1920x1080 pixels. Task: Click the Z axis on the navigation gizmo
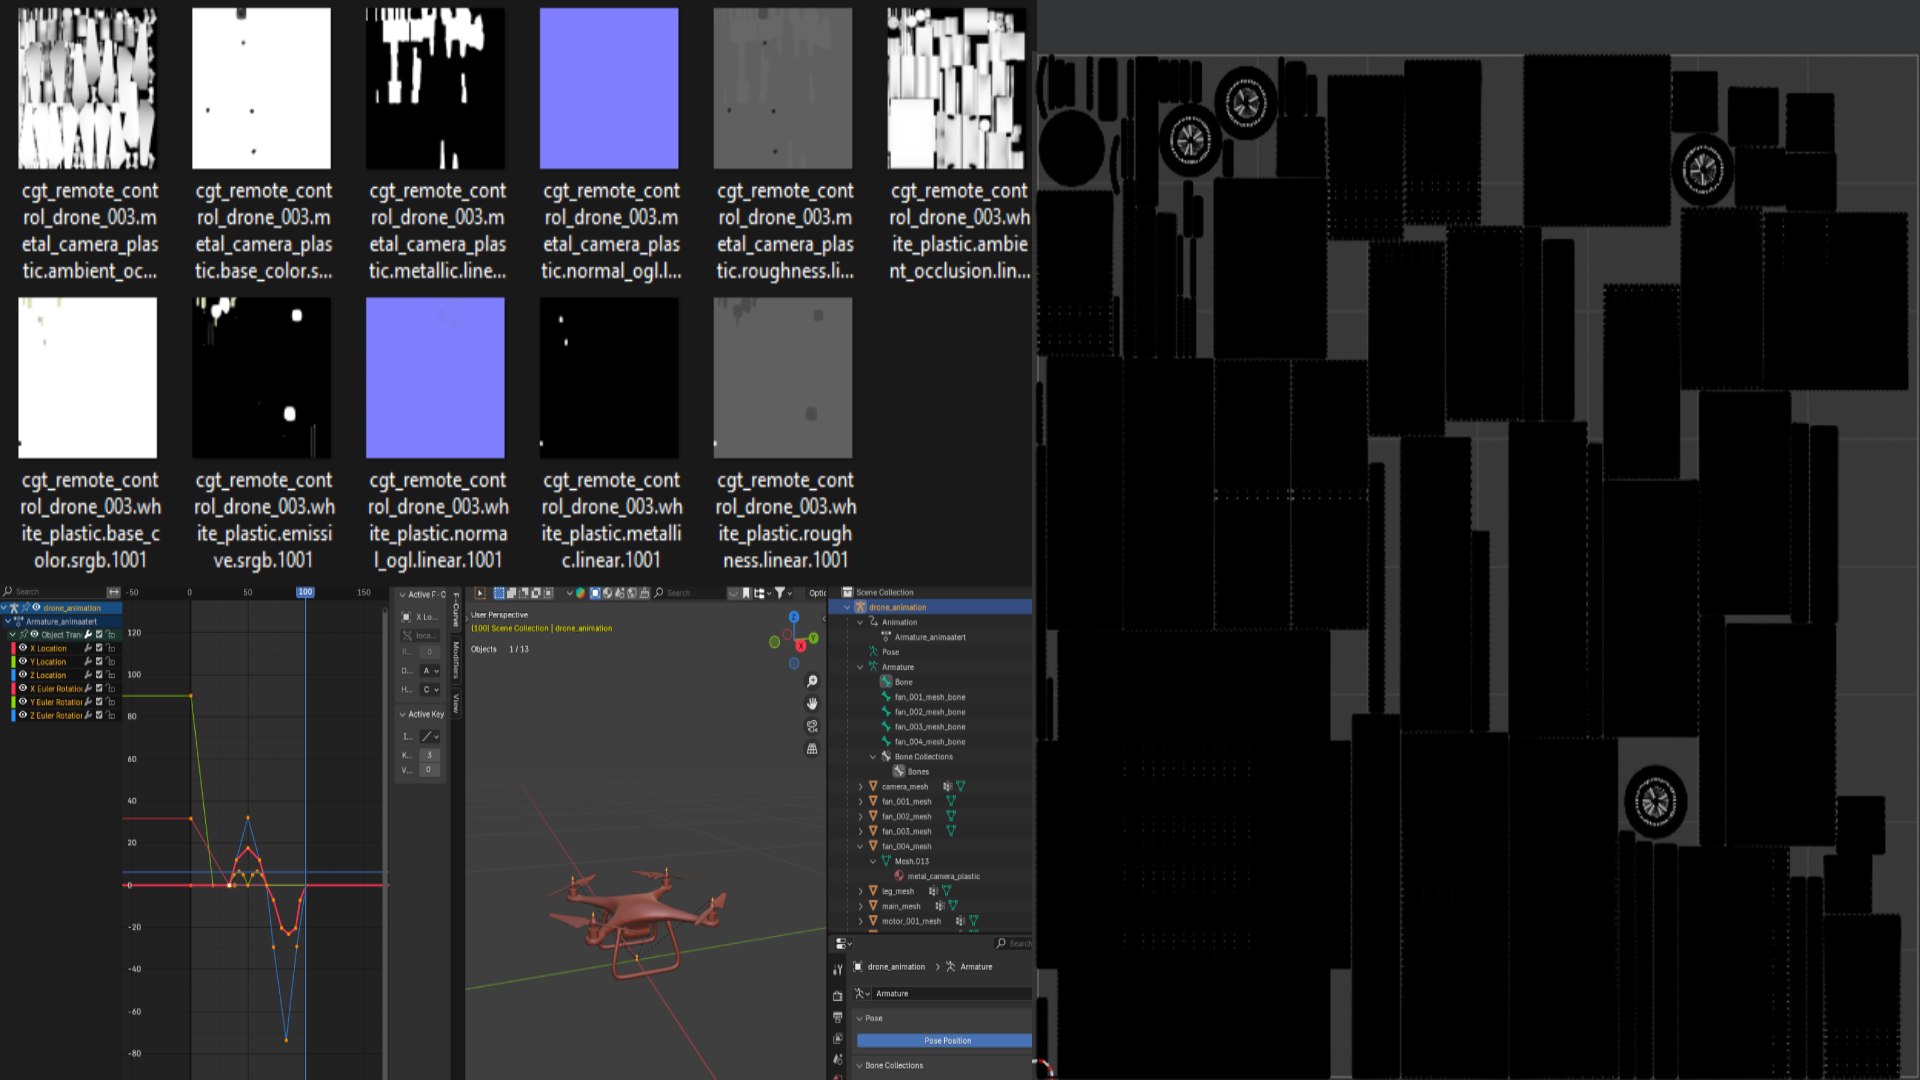[794, 617]
